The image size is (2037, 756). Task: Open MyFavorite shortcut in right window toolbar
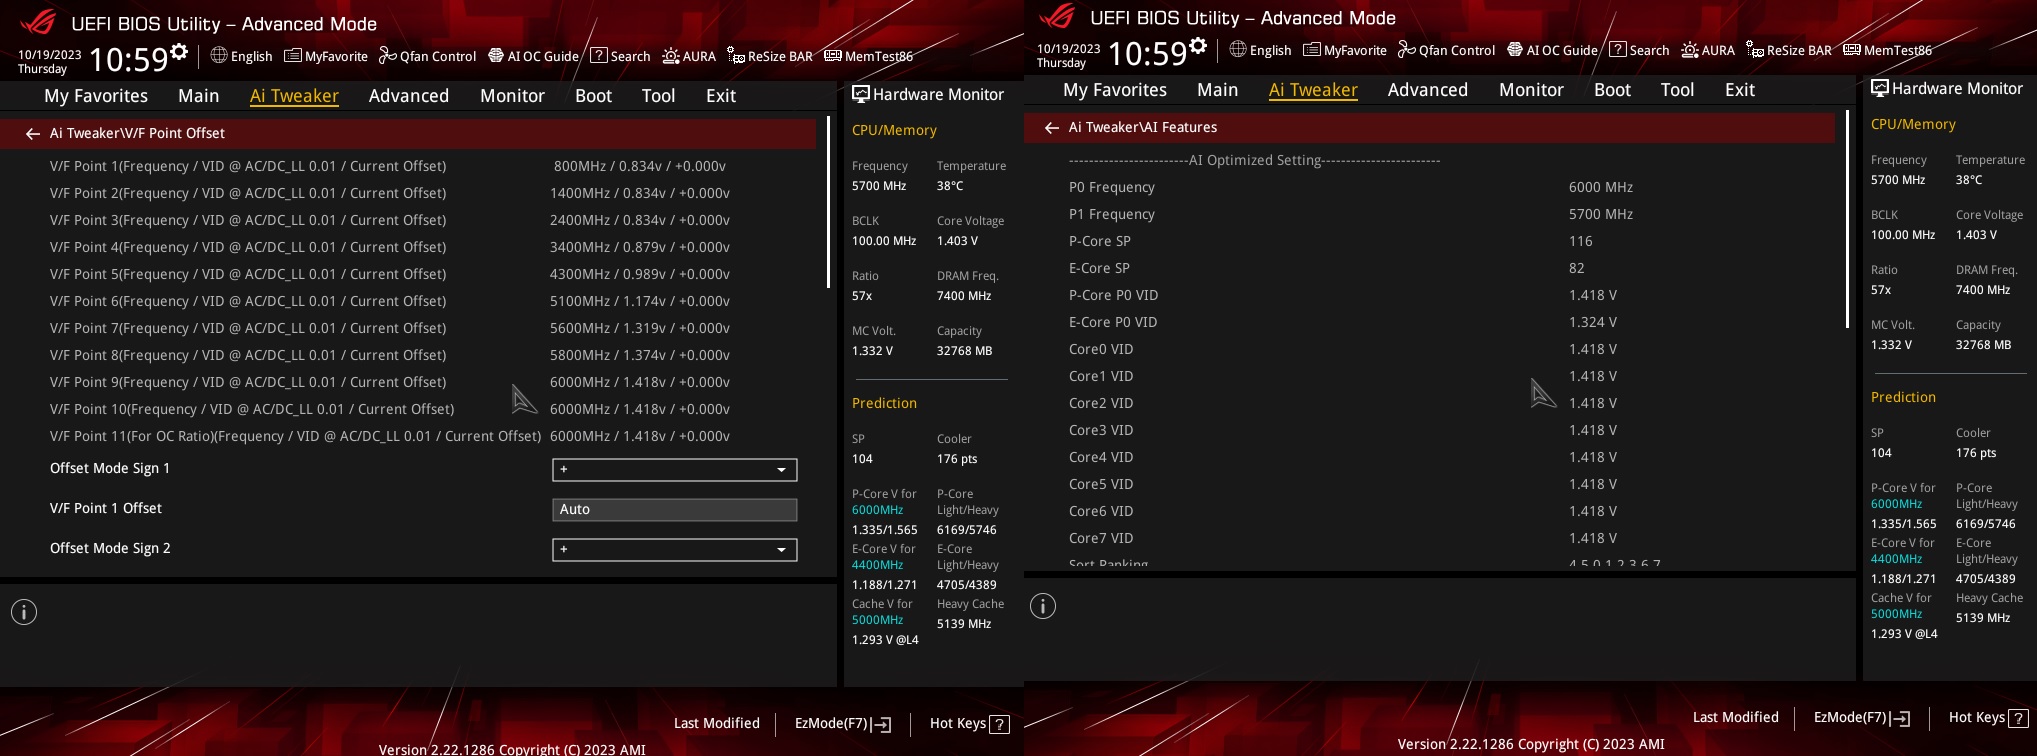click(1345, 50)
